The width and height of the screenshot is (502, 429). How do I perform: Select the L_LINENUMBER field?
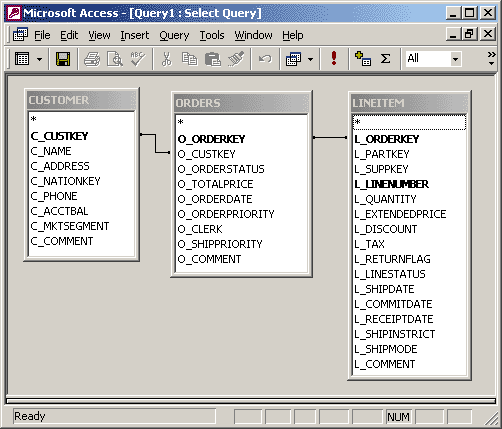pos(410,184)
